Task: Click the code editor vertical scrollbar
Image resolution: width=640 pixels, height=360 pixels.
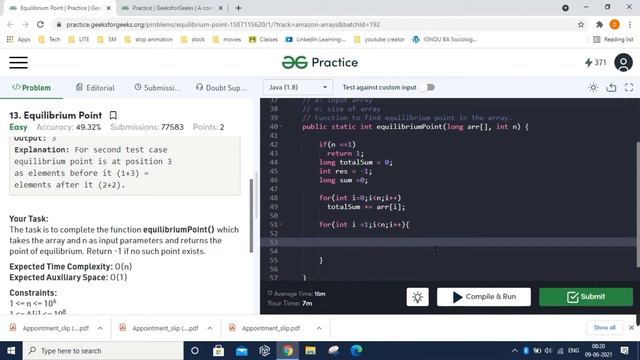Action: (638, 204)
